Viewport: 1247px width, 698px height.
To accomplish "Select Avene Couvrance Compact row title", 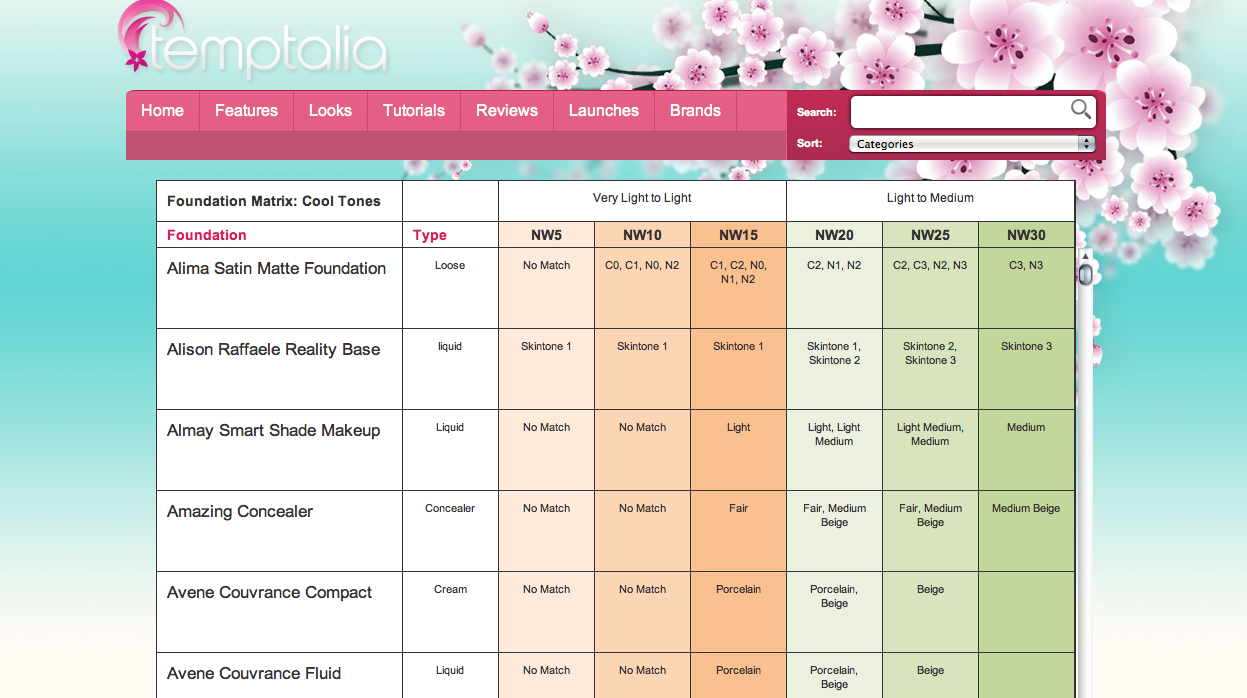I will point(269,592).
